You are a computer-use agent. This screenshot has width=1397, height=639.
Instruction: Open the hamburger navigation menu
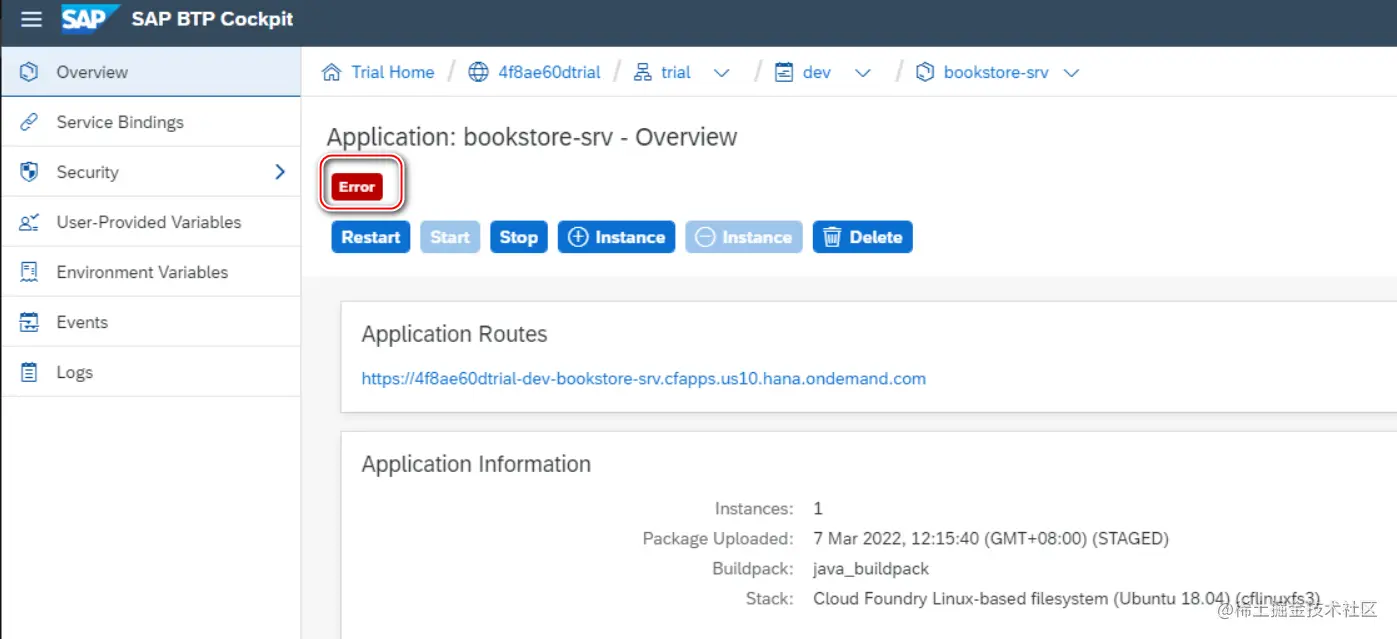pyautogui.click(x=31, y=20)
